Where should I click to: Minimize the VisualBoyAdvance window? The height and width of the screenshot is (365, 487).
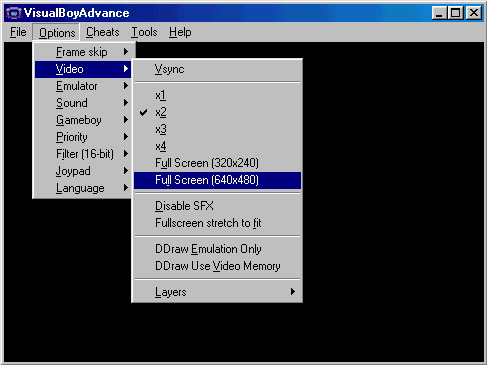click(440, 13)
